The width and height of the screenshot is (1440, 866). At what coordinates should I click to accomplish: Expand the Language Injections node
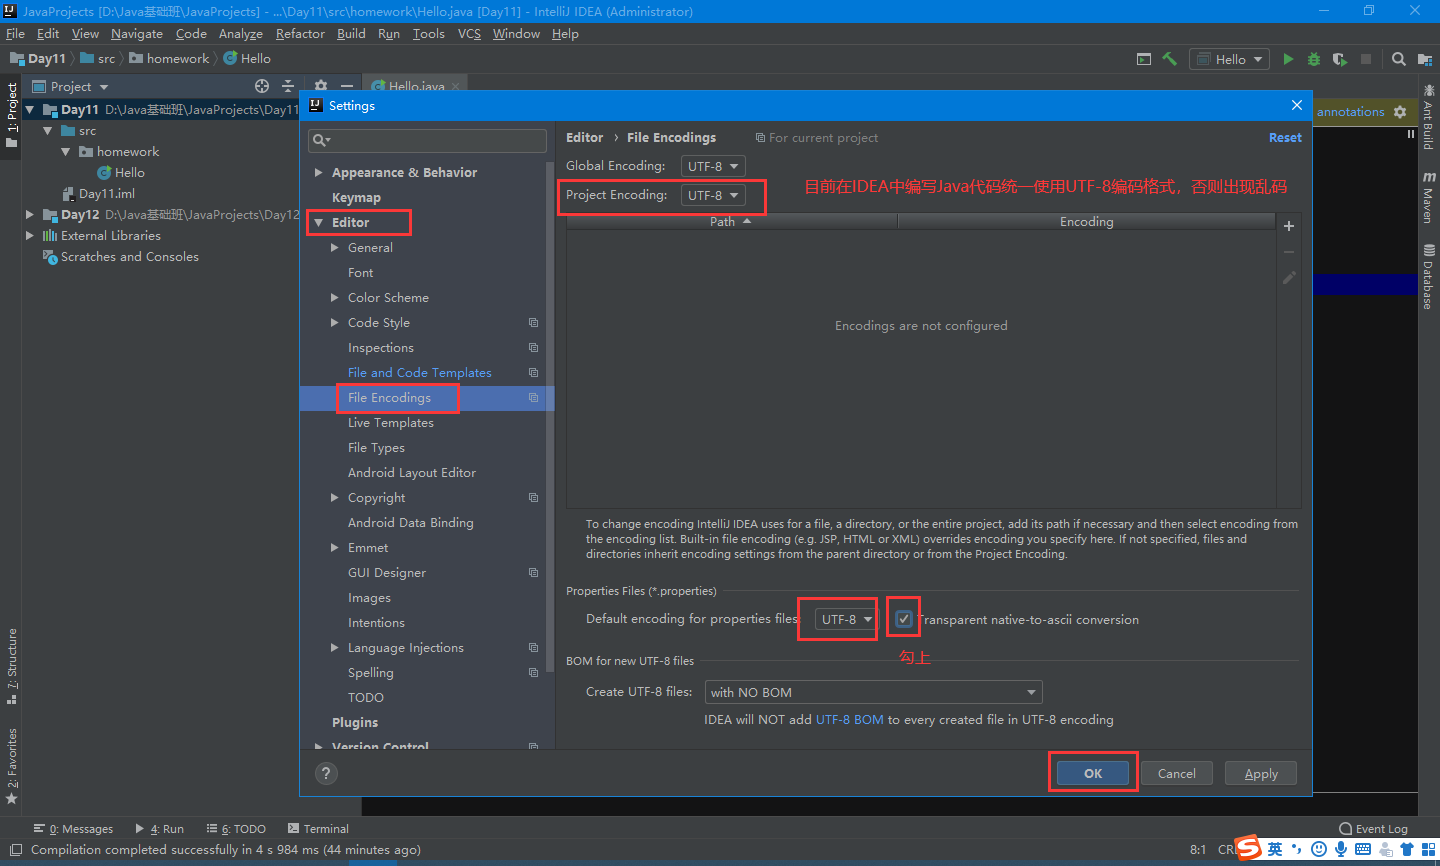pyautogui.click(x=335, y=647)
